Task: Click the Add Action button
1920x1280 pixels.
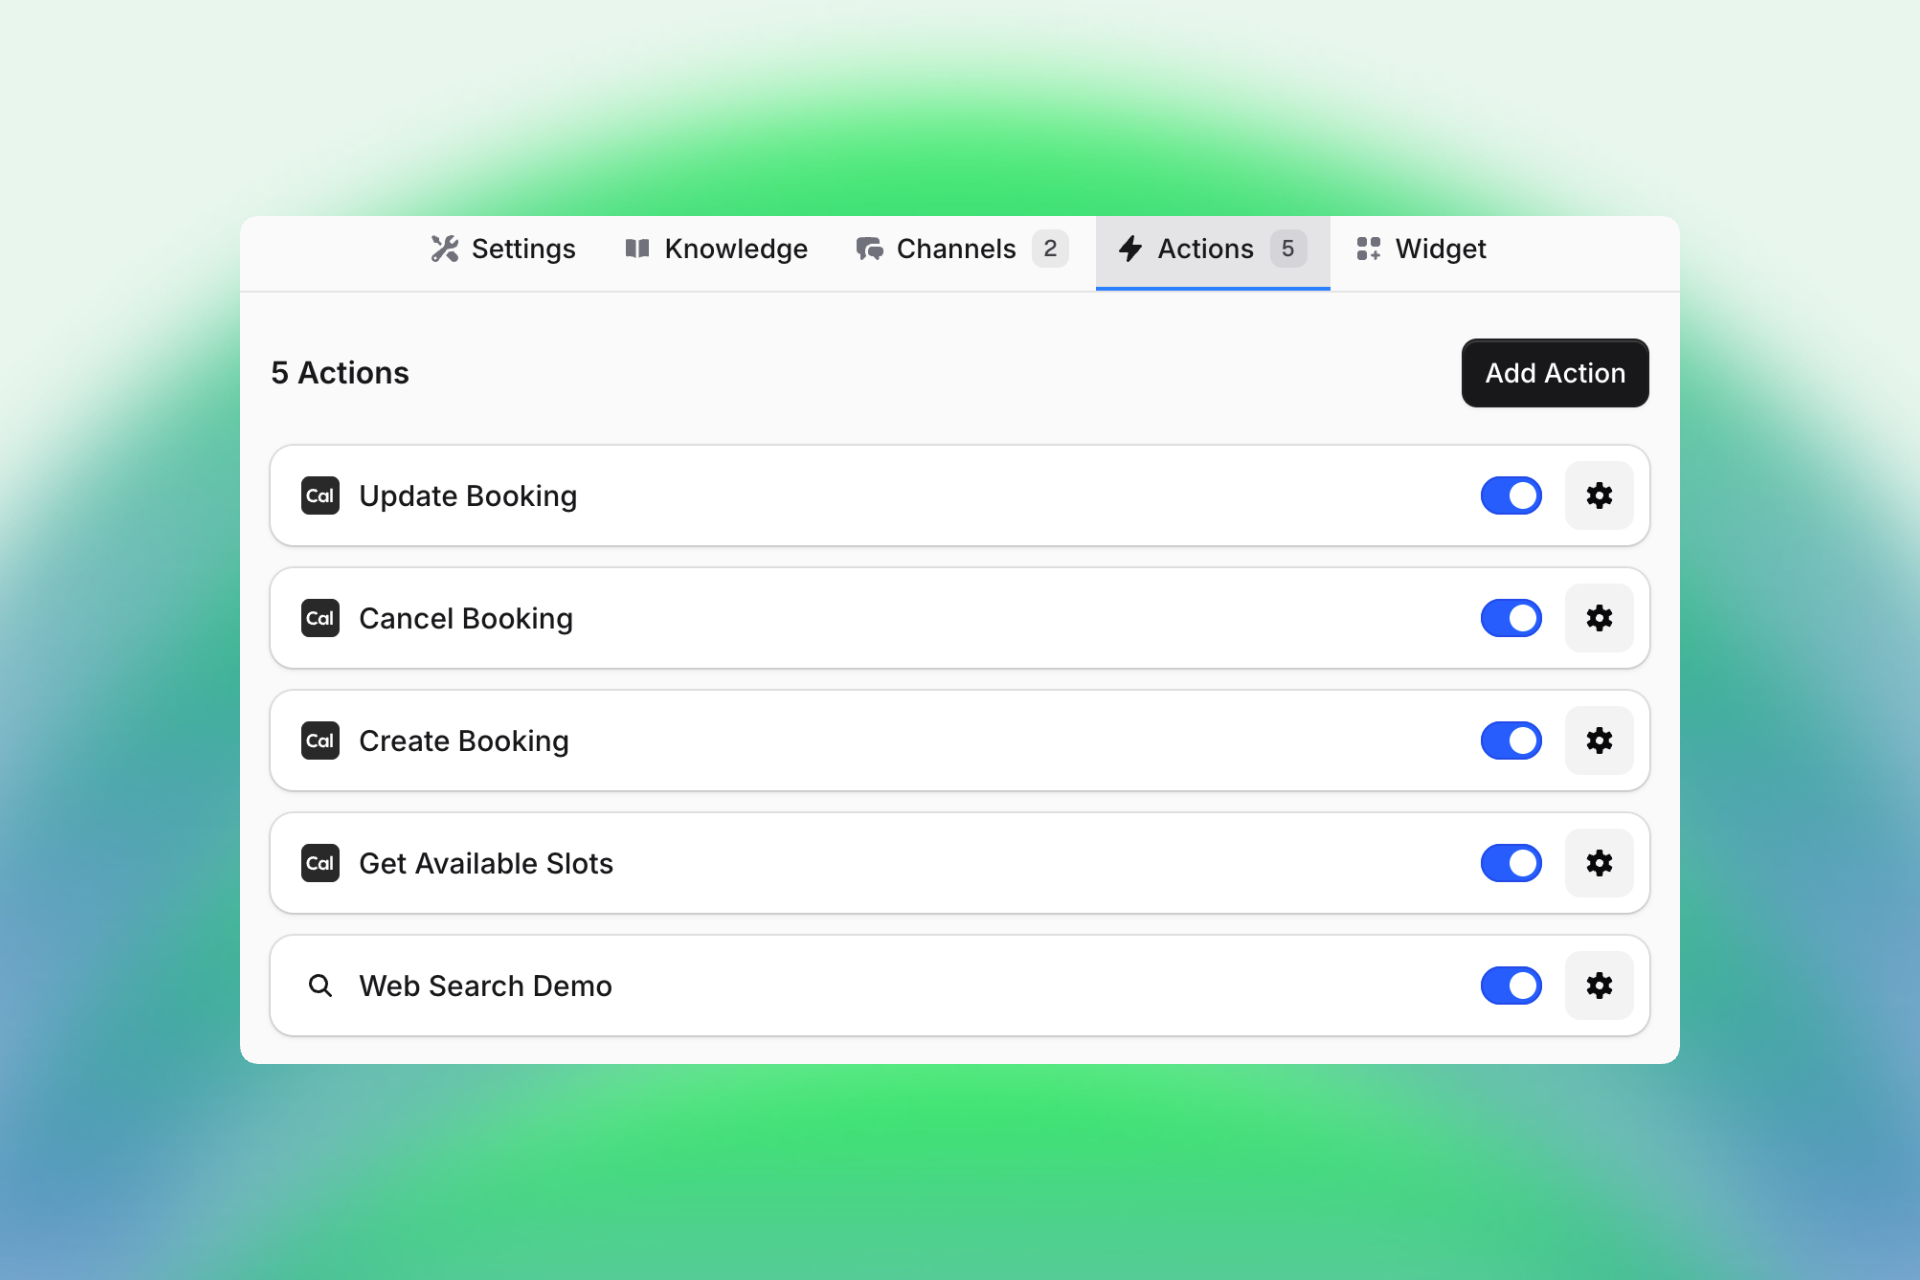Action: pyautogui.click(x=1555, y=373)
